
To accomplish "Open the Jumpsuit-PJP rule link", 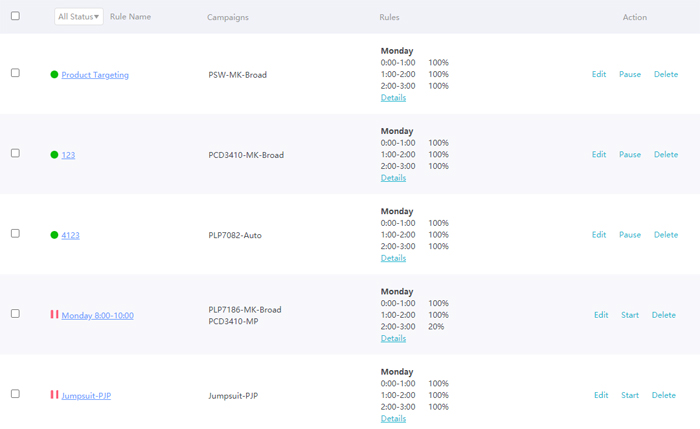I will [x=86, y=396].
